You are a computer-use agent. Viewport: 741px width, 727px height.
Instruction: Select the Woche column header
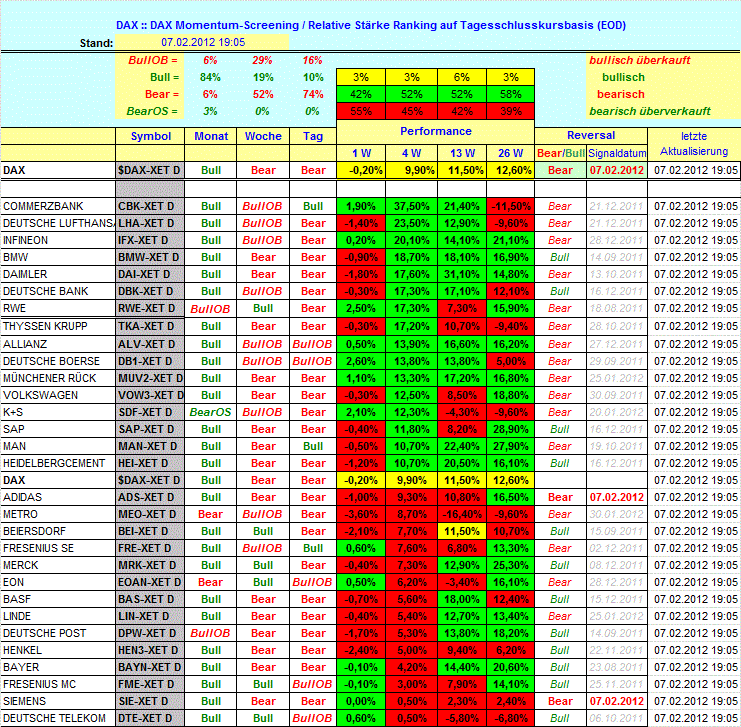click(262, 136)
